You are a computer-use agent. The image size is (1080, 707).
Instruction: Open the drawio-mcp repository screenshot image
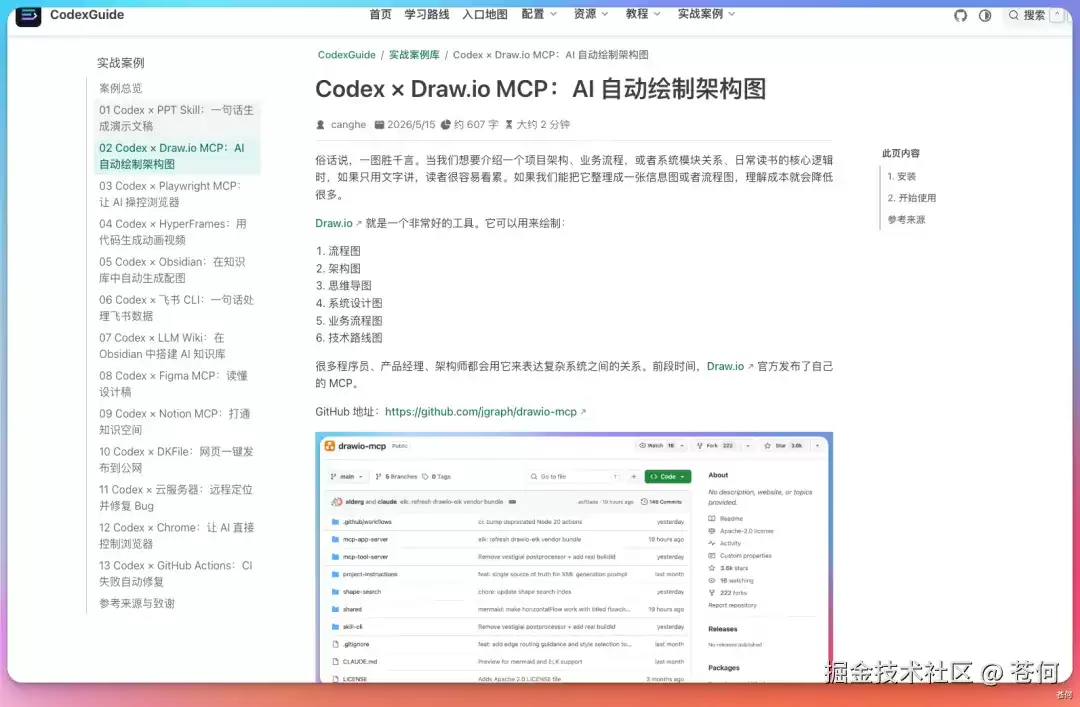(574, 557)
